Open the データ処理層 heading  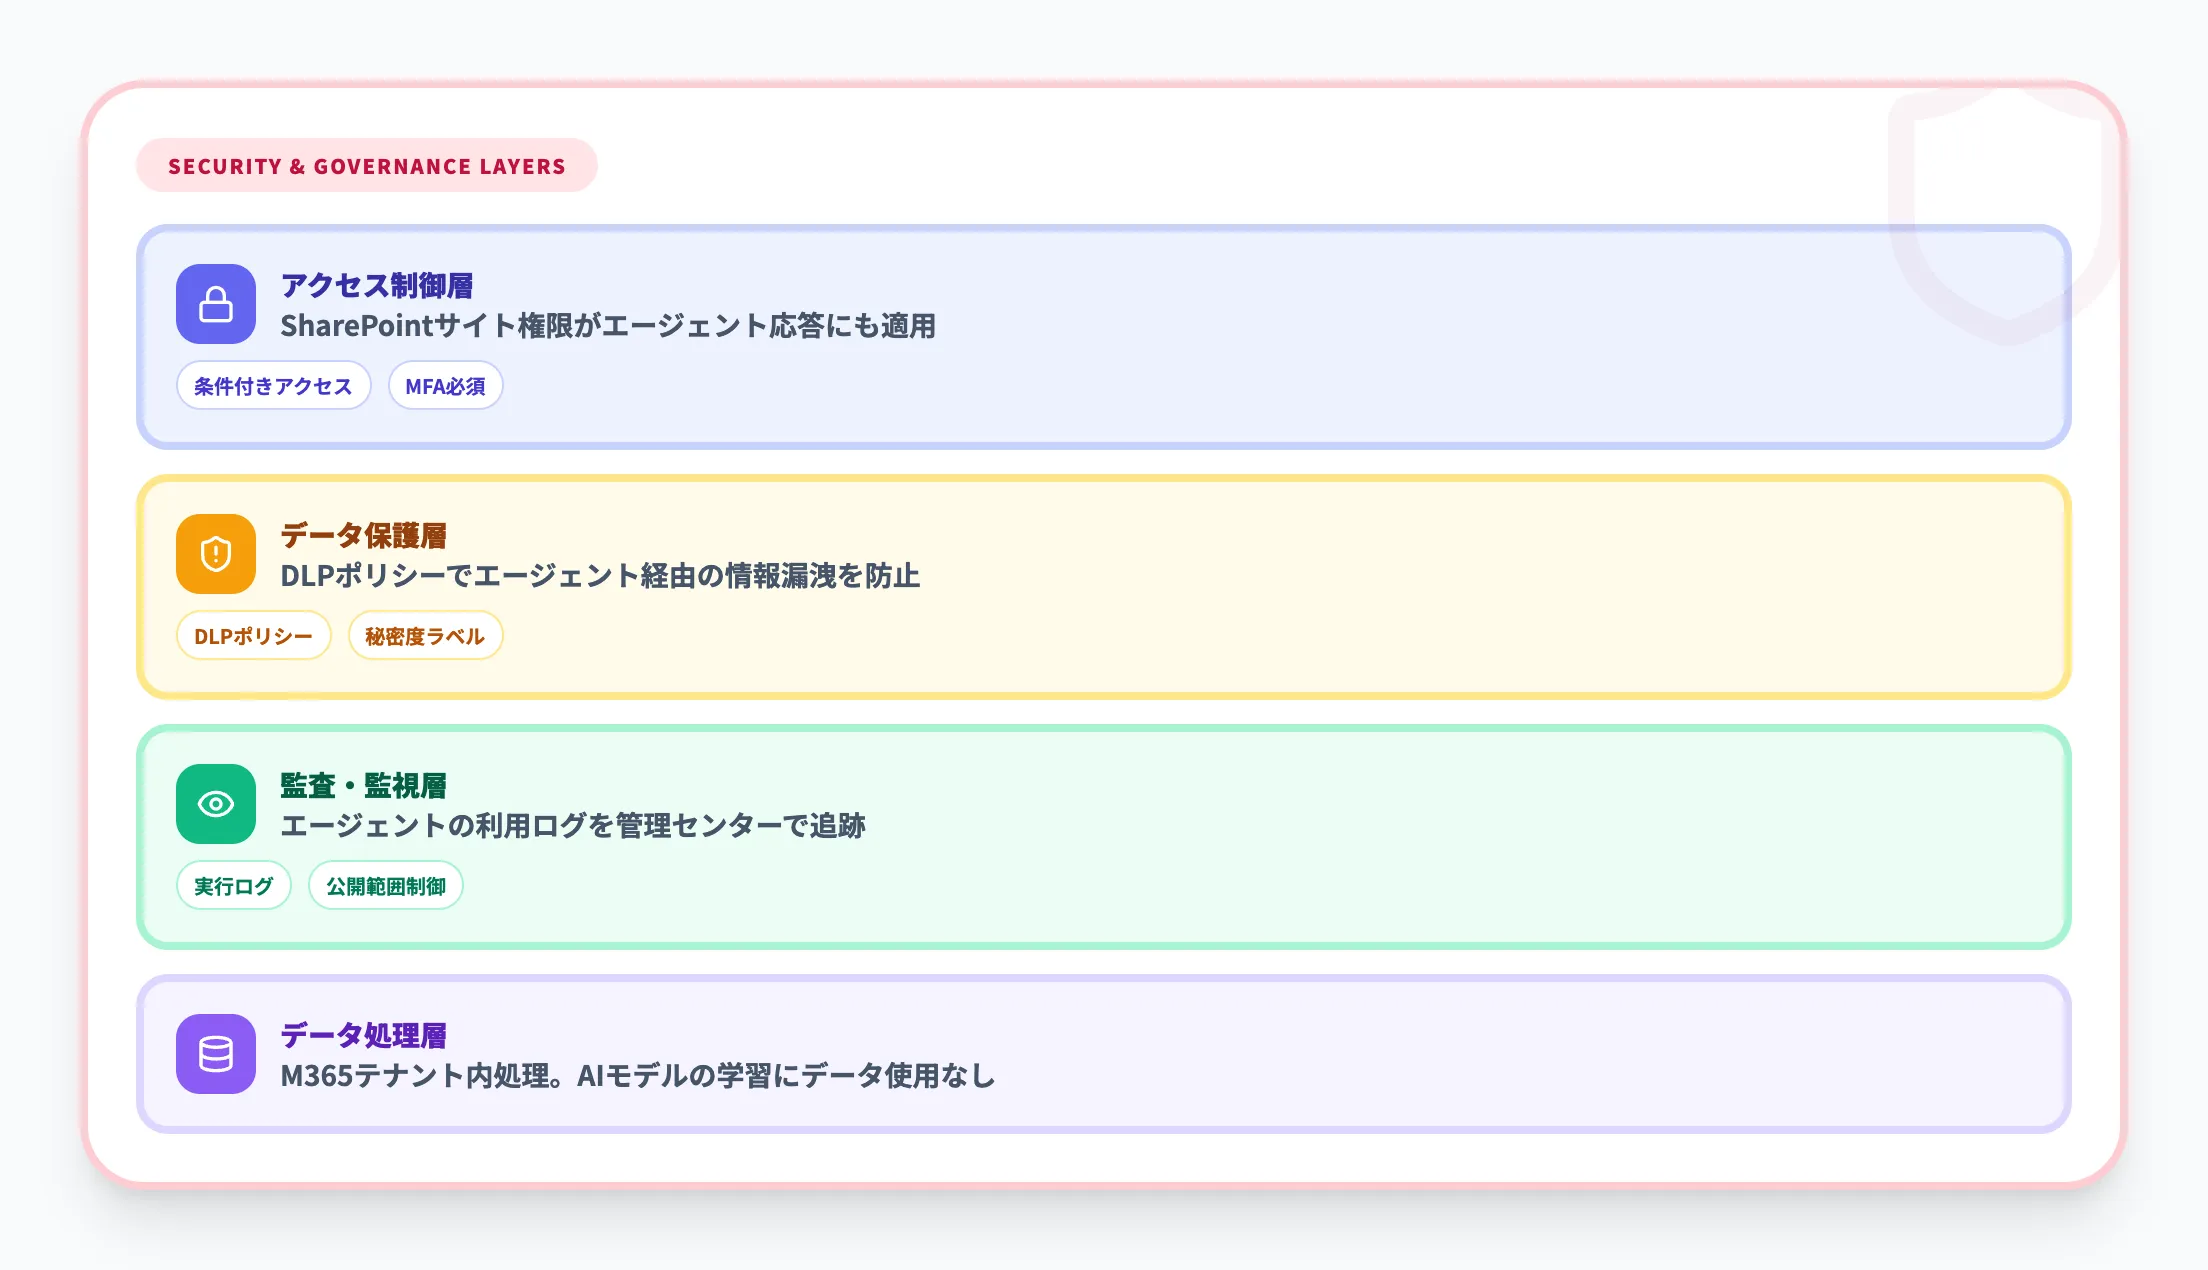coord(363,1035)
